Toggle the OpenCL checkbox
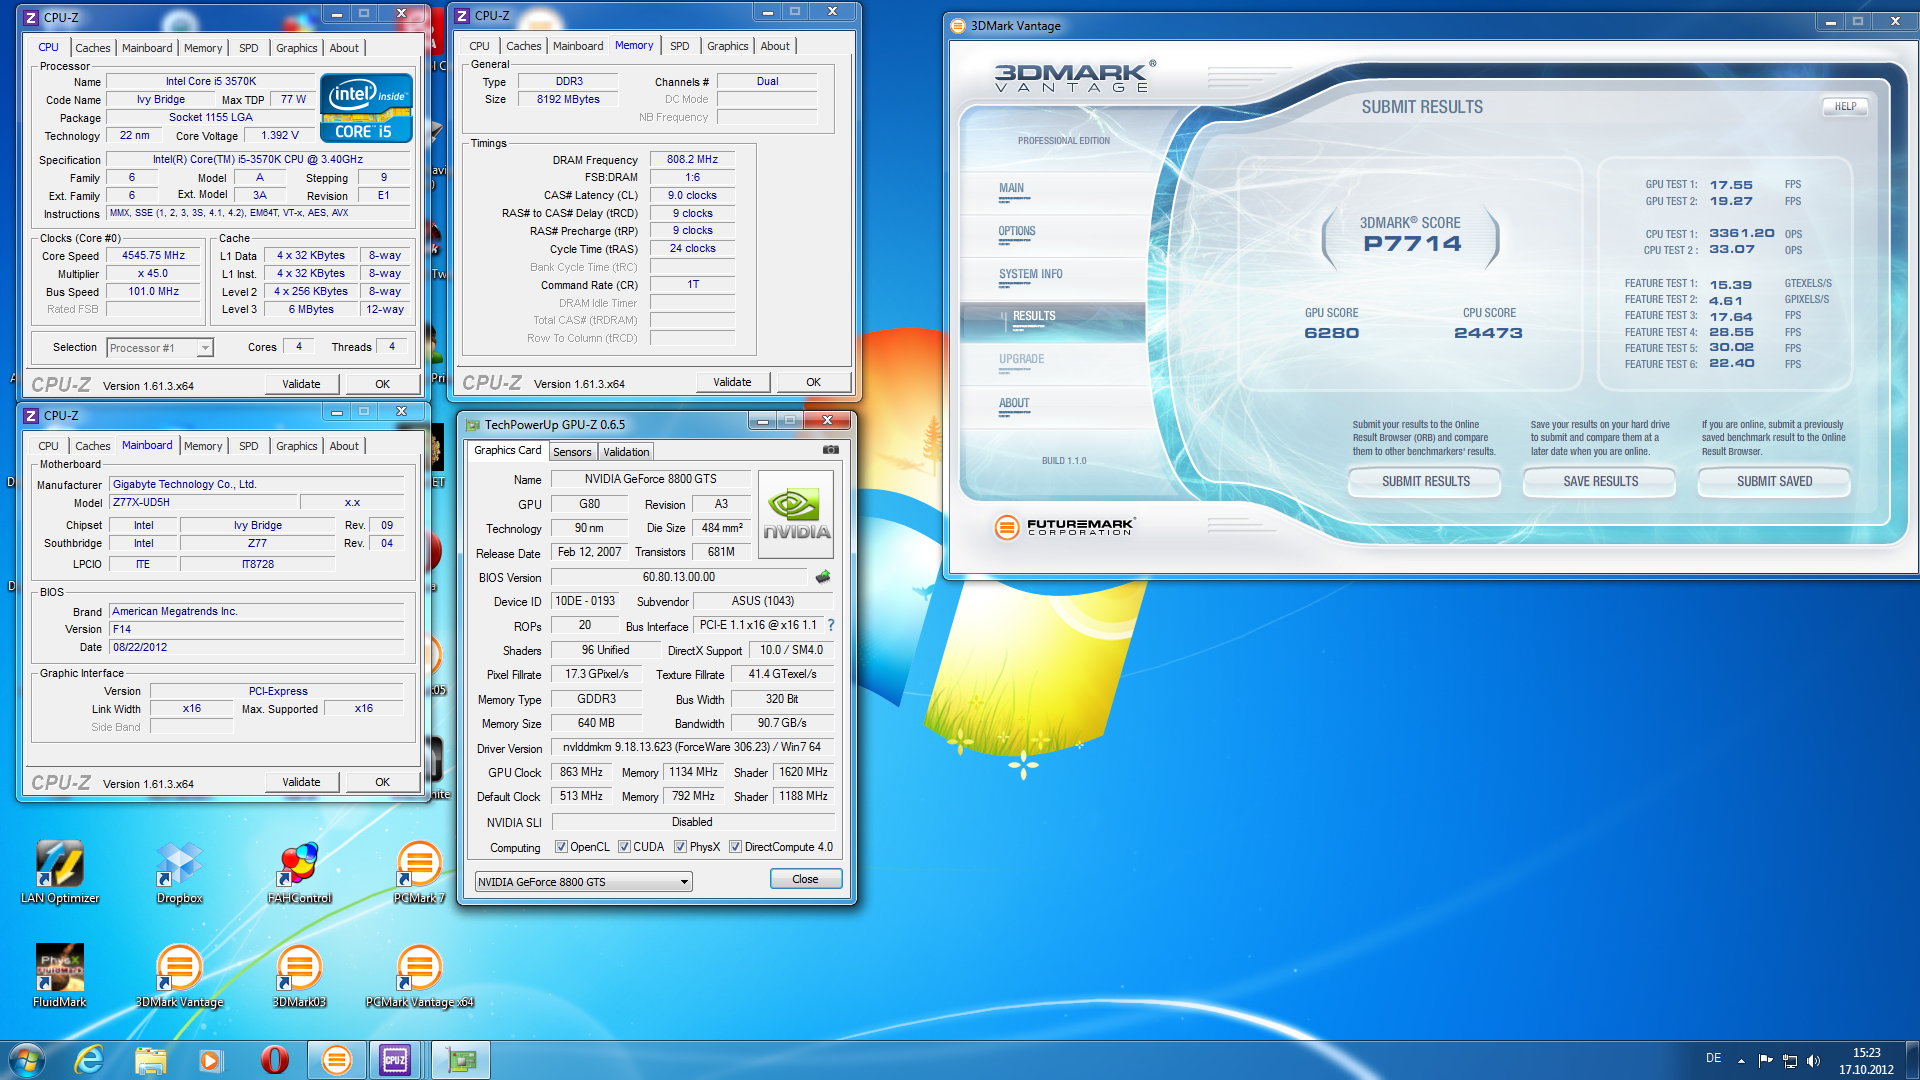This screenshot has height=1080, width=1920. [x=561, y=847]
